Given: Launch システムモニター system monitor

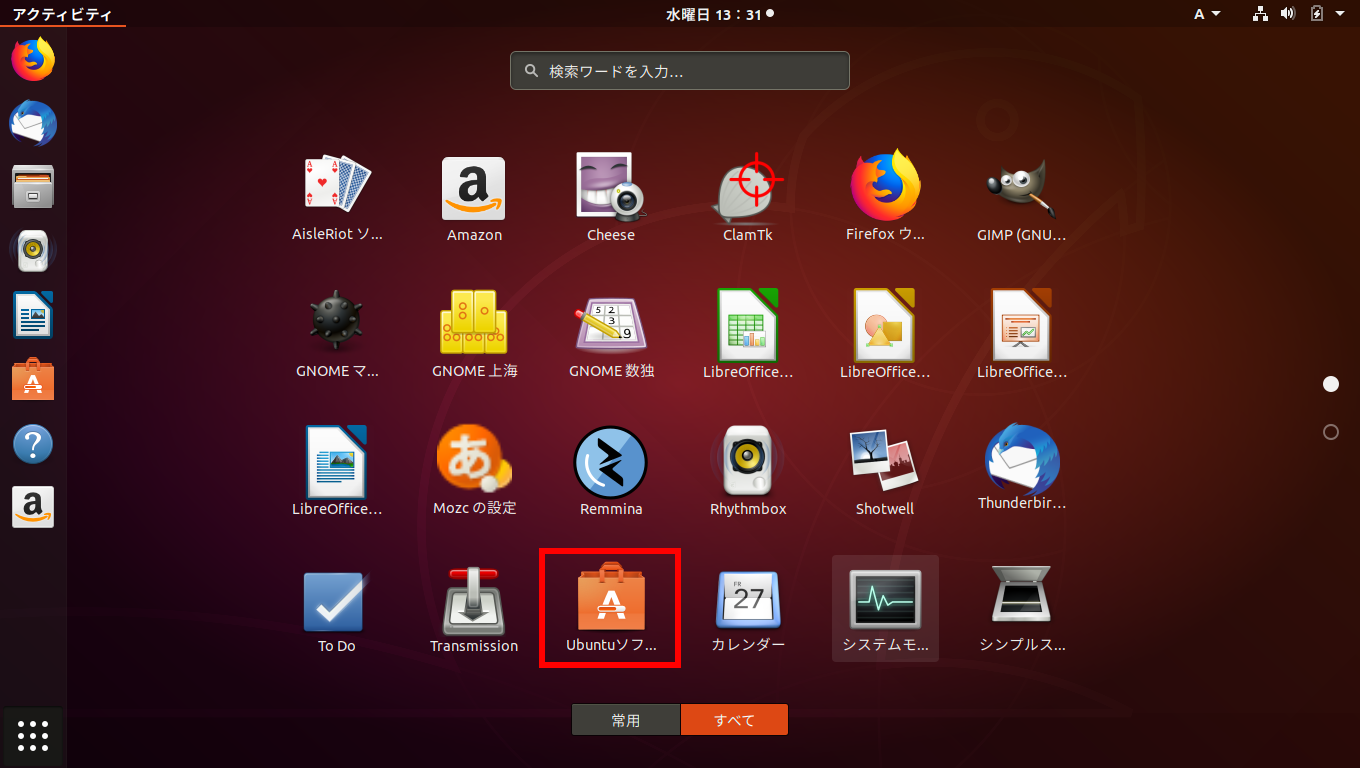Looking at the screenshot, I should 885,608.
